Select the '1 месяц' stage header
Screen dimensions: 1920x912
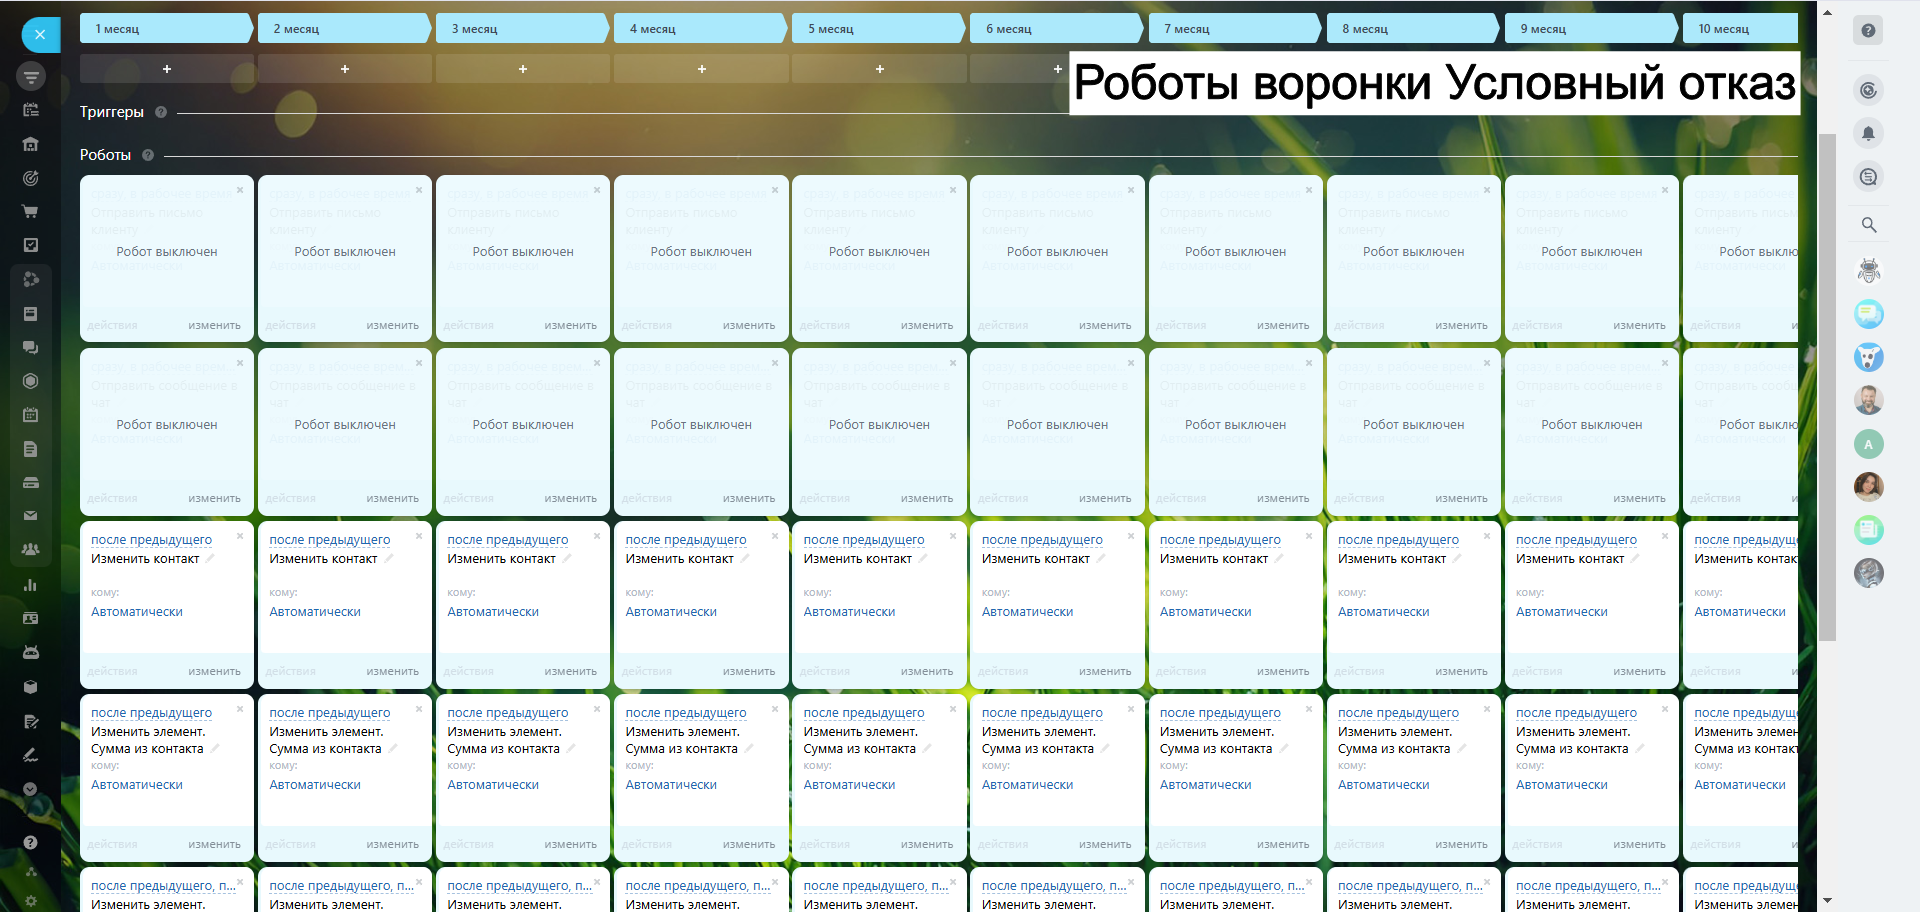click(x=165, y=29)
